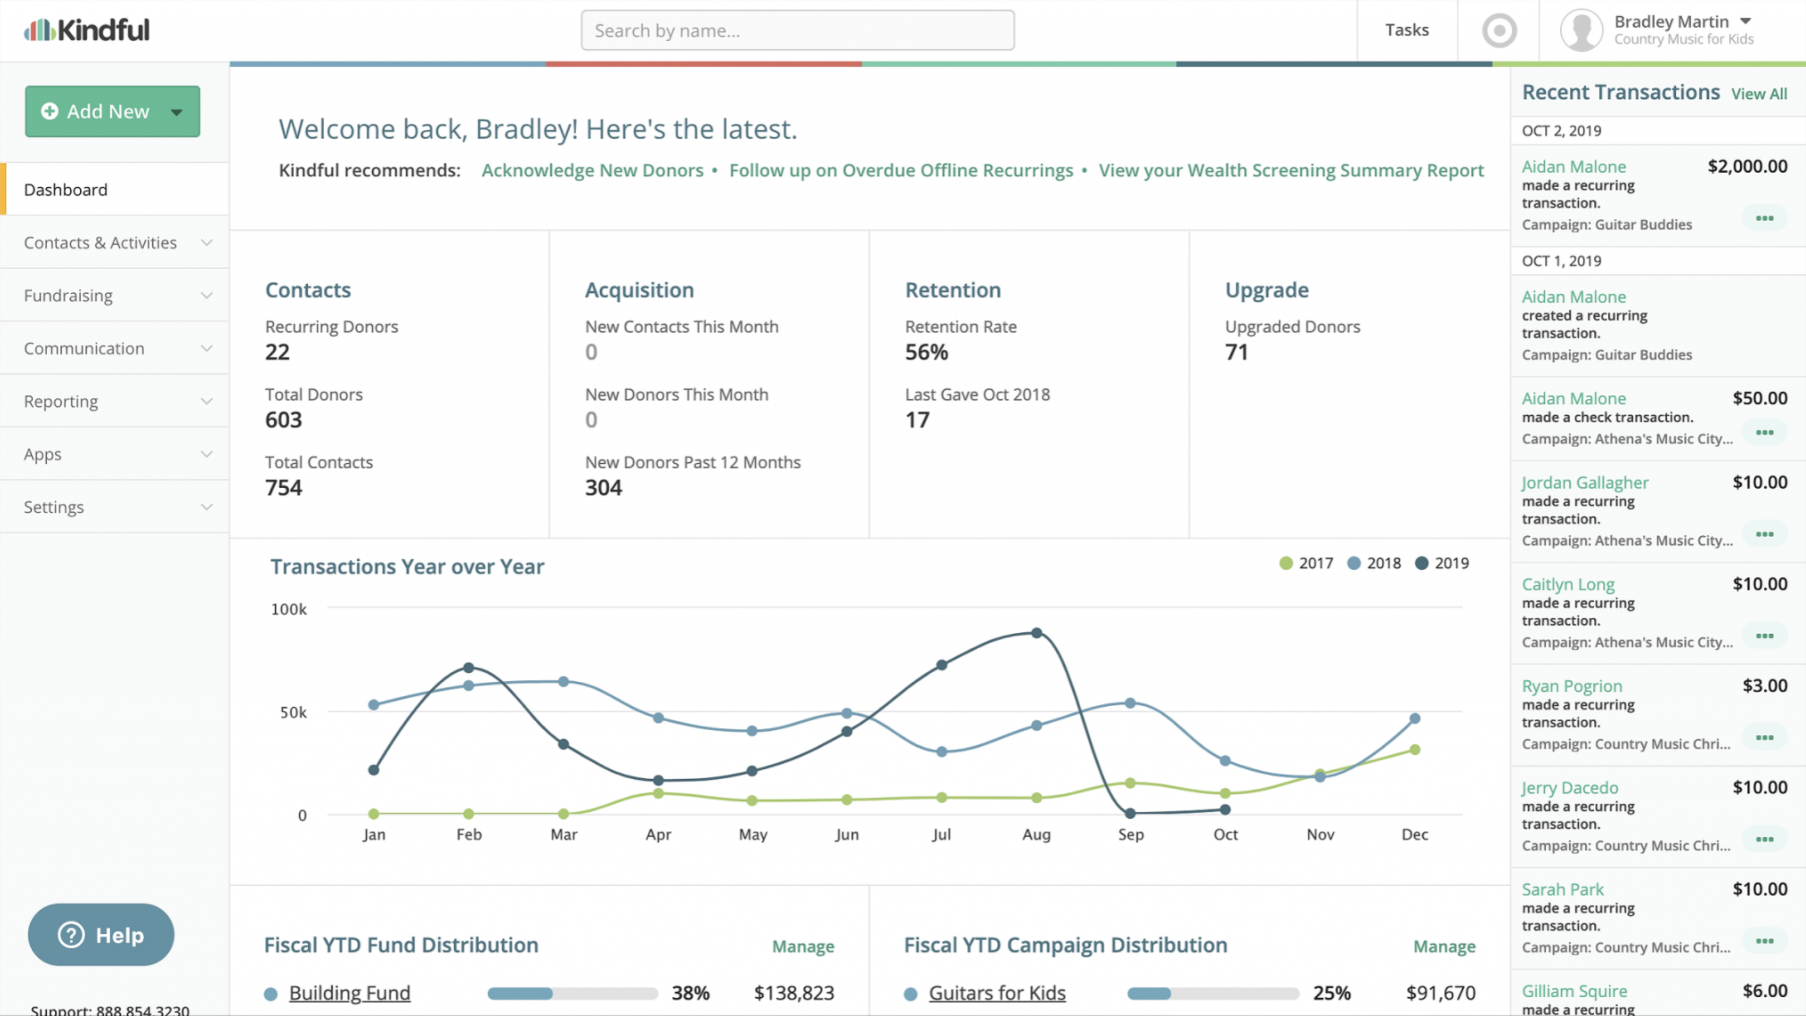This screenshot has width=1806, height=1016.
Task: Open options for Aidan Malone's $50.00 check transaction
Action: 1765,433
